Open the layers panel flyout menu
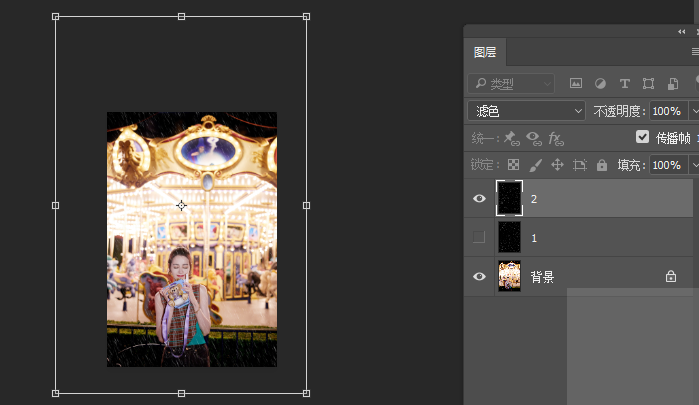The width and height of the screenshot is (699, 405). click(694, 52)
